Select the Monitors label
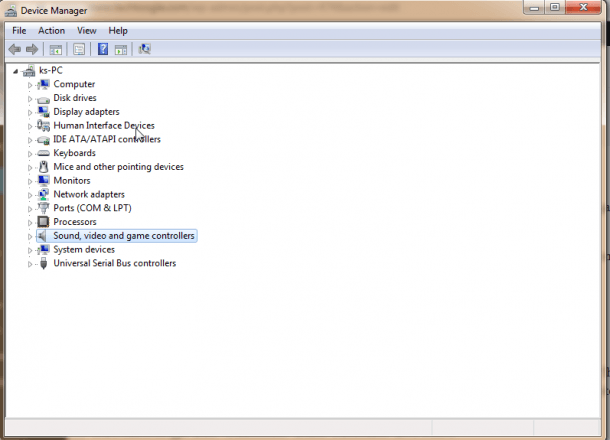The width and height of the screenshot is (610, 440). coord(72,181)
